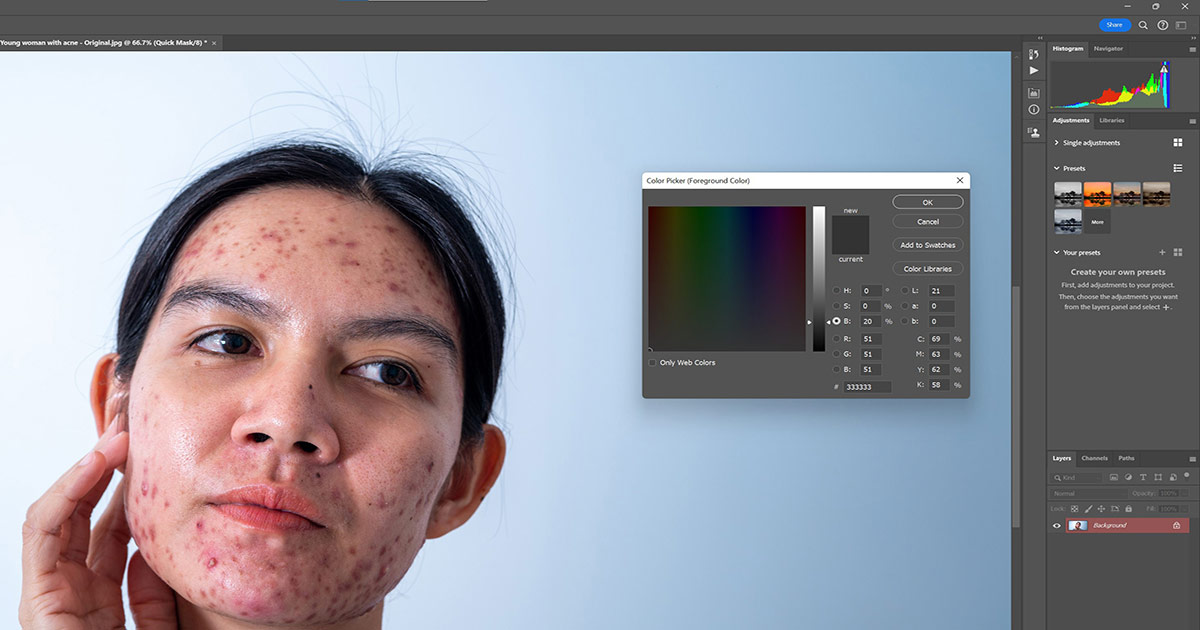Hide the Background layer visibility eye
Viewport: 1200px width, 630px height.
click(1058, 525)
